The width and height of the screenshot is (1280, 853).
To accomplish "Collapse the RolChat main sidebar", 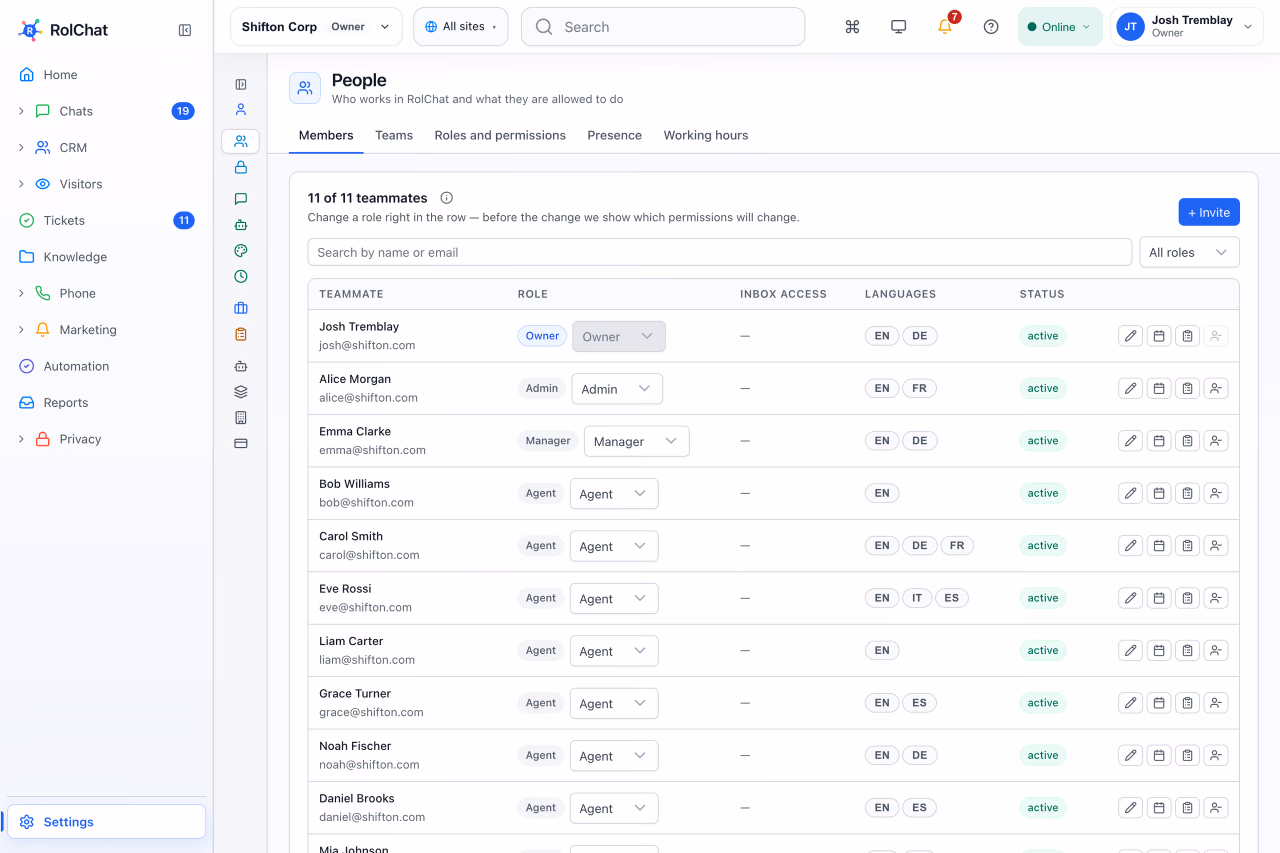I will point(185,30).
